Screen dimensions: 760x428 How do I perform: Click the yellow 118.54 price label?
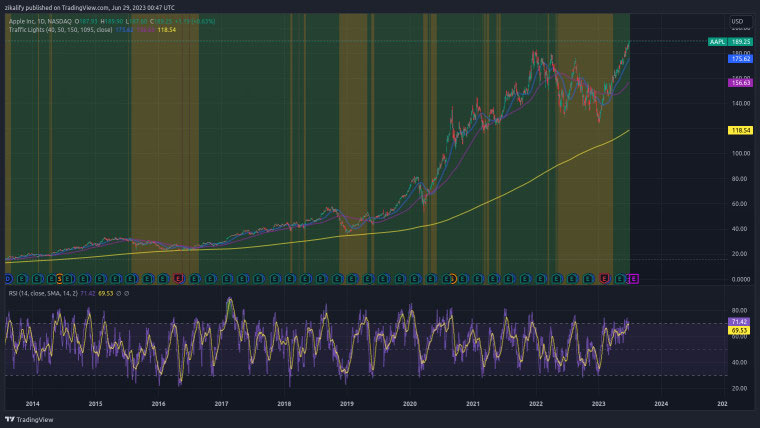pyautogui.click(x=741, y=130)
